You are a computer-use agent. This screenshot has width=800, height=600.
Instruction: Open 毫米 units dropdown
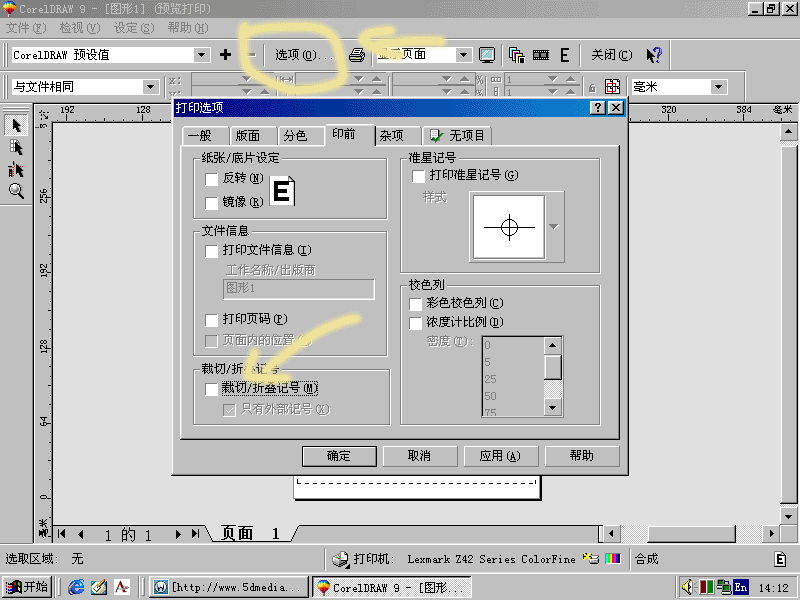pyautogui.click(x=718, y=87)
